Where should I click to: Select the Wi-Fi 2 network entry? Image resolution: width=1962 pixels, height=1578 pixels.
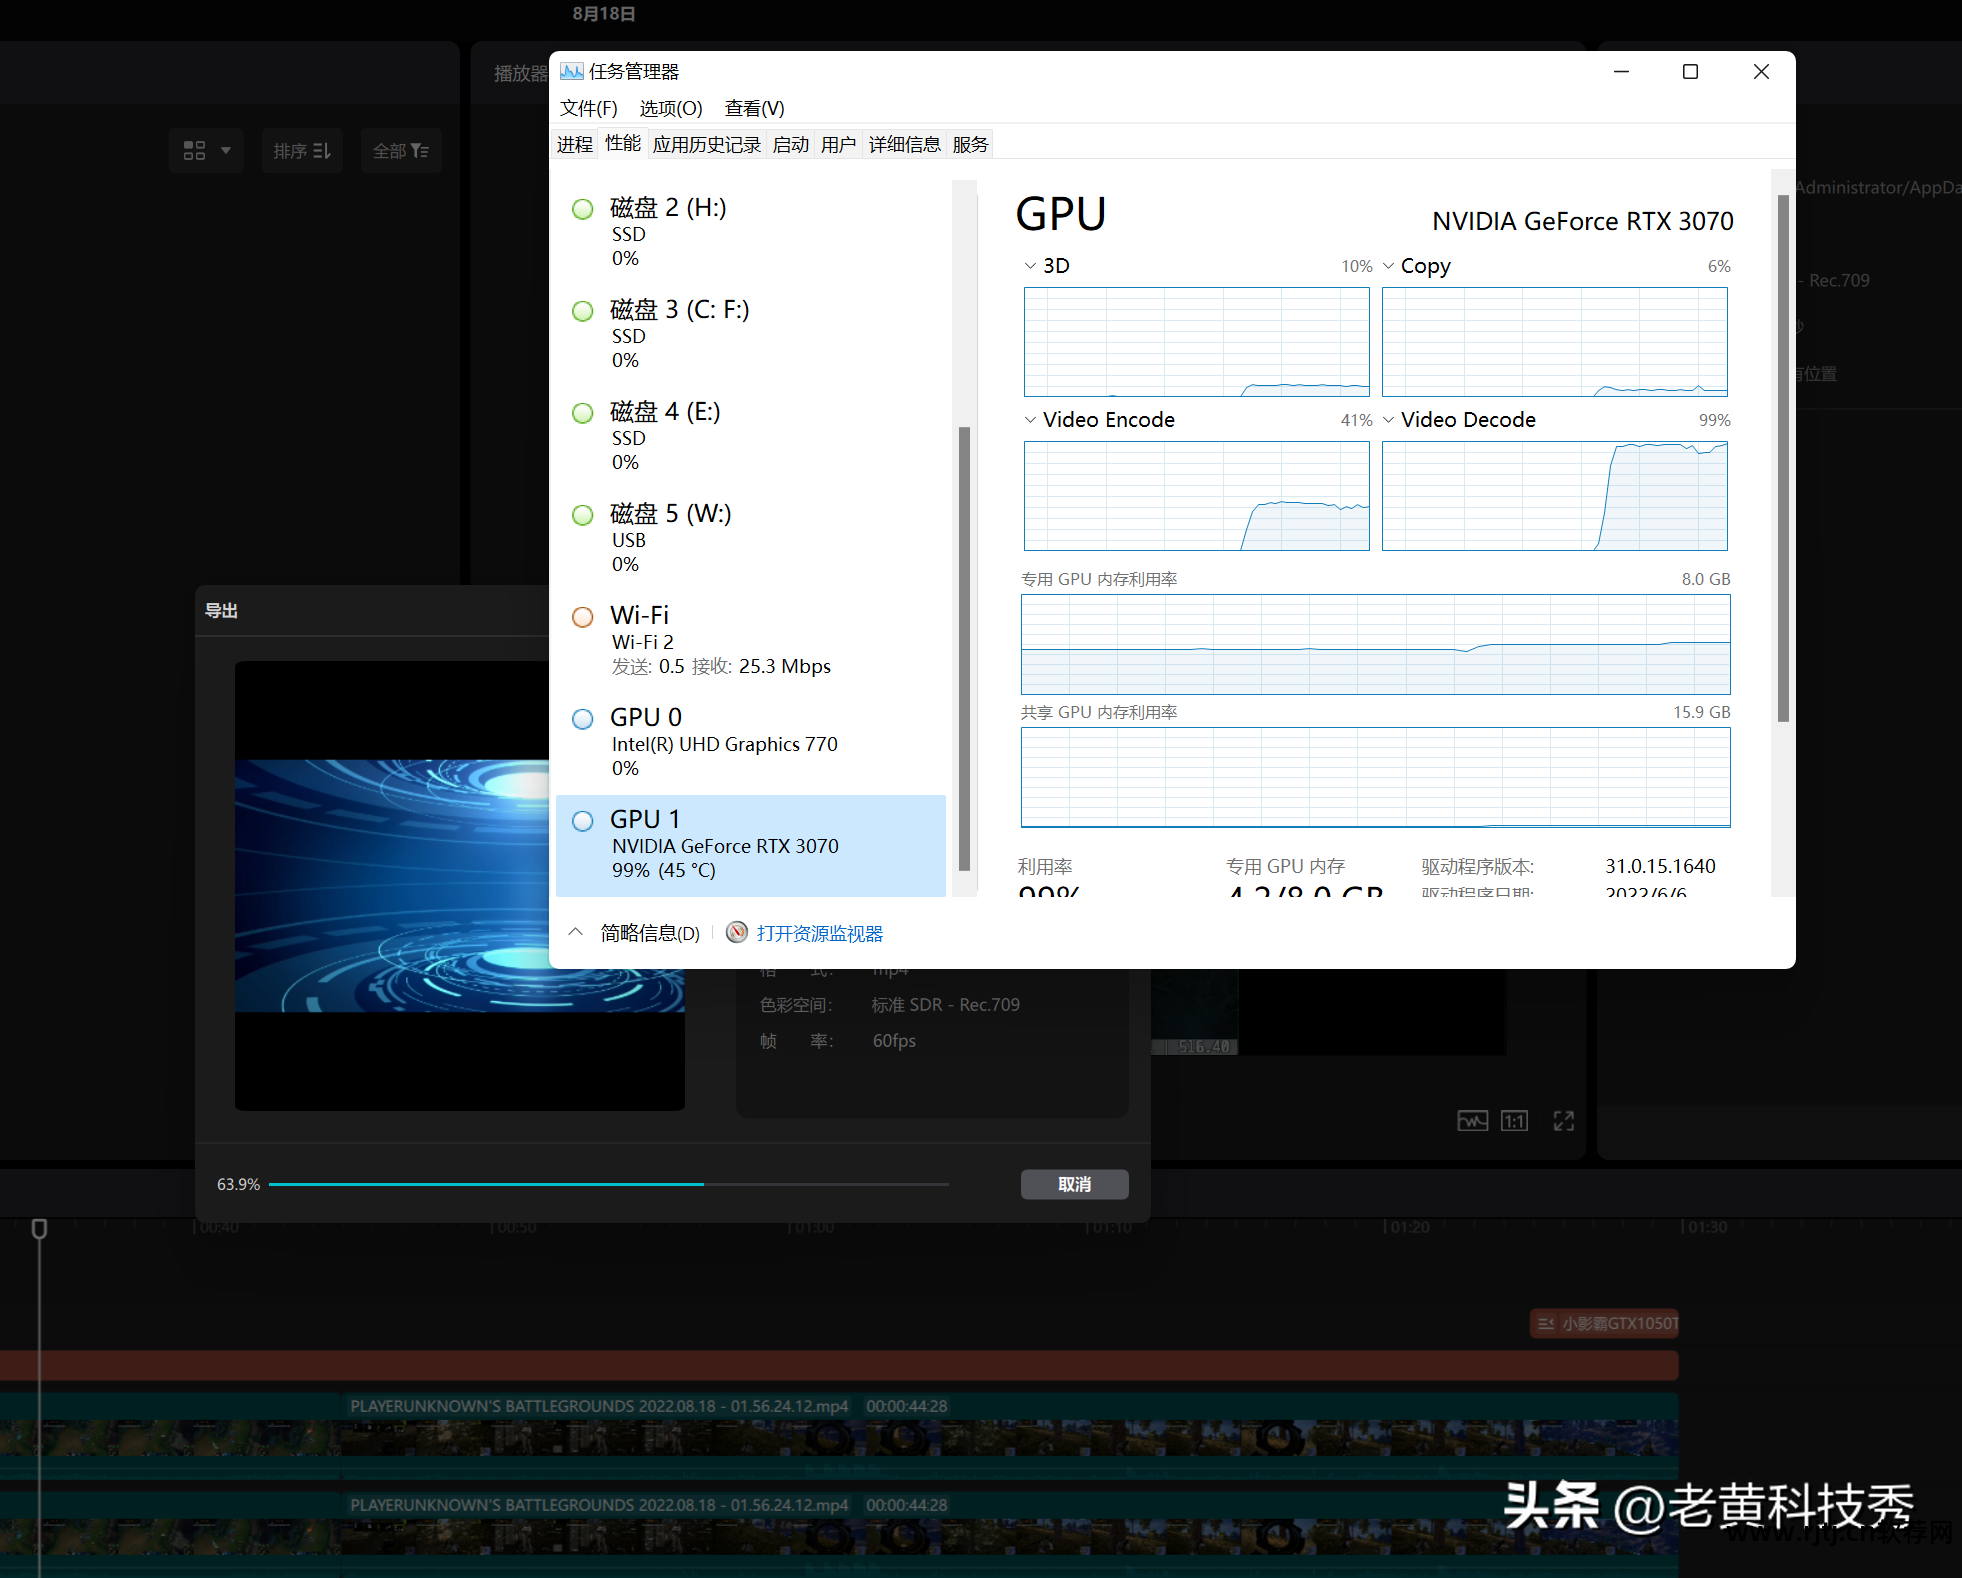(x=751, y=640)
